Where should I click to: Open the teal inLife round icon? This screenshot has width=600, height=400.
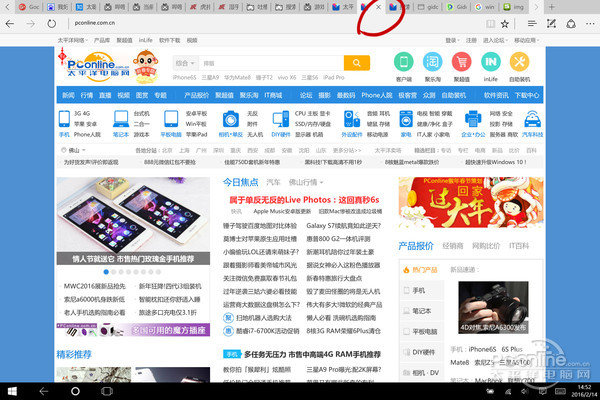point(491,62)
